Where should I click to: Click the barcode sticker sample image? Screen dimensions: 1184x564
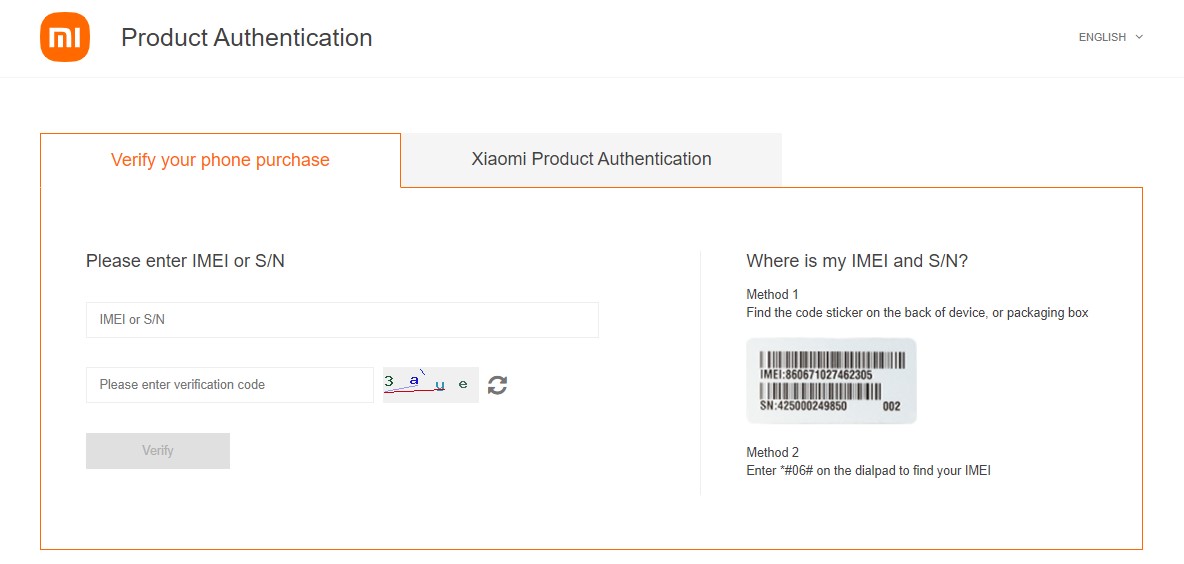(831, 381)
